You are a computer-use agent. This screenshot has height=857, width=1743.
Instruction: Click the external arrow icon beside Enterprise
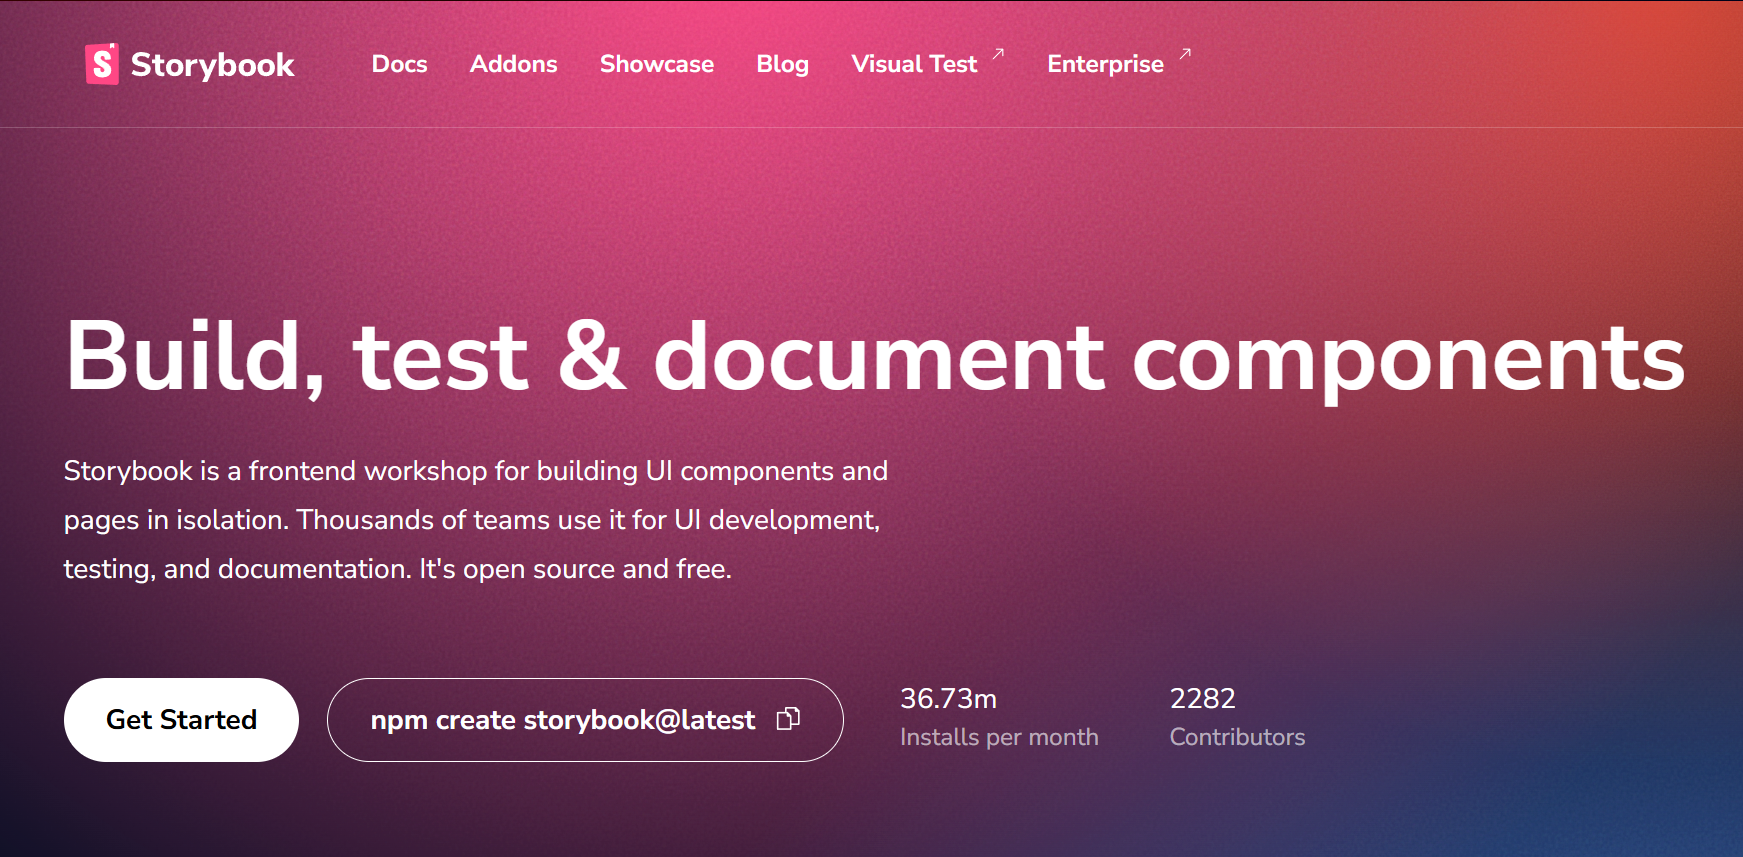pos(1185,54)
